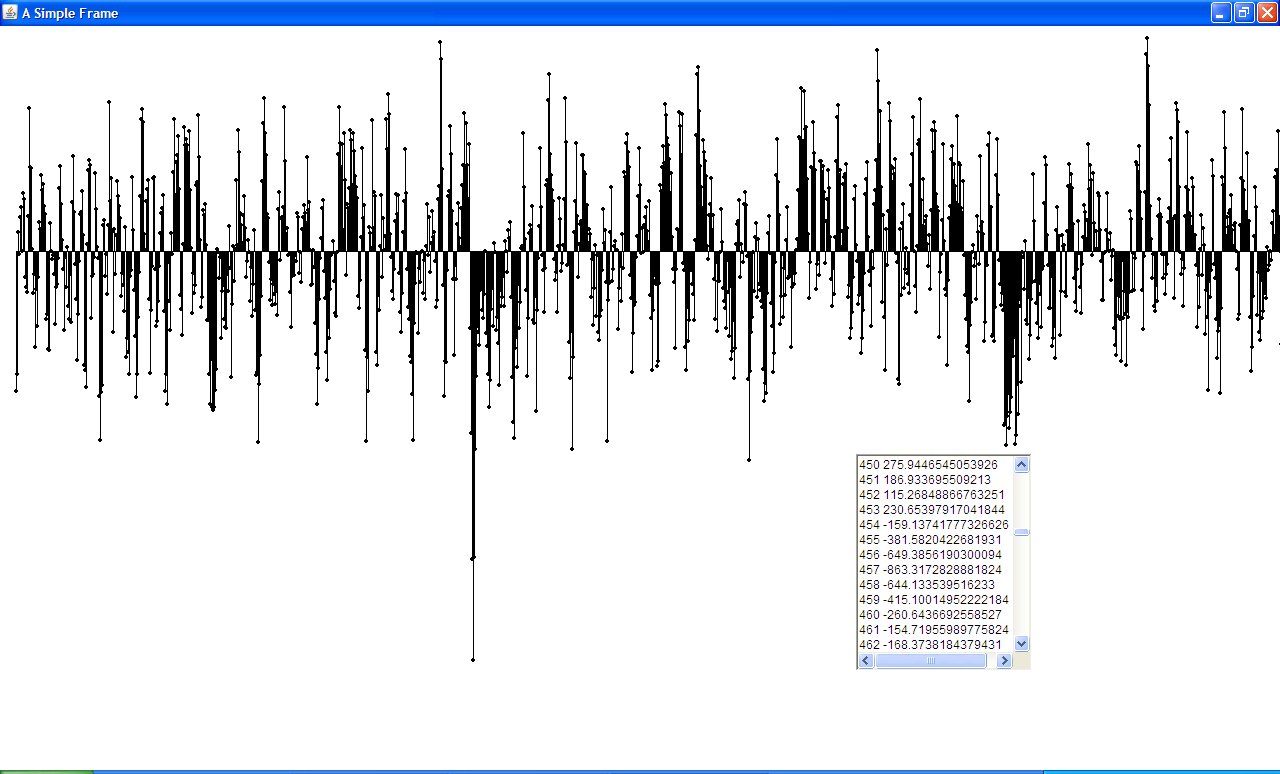1280x774 pixels.
Task: Close the A Simple Frame window
Action: [1267, 13]
